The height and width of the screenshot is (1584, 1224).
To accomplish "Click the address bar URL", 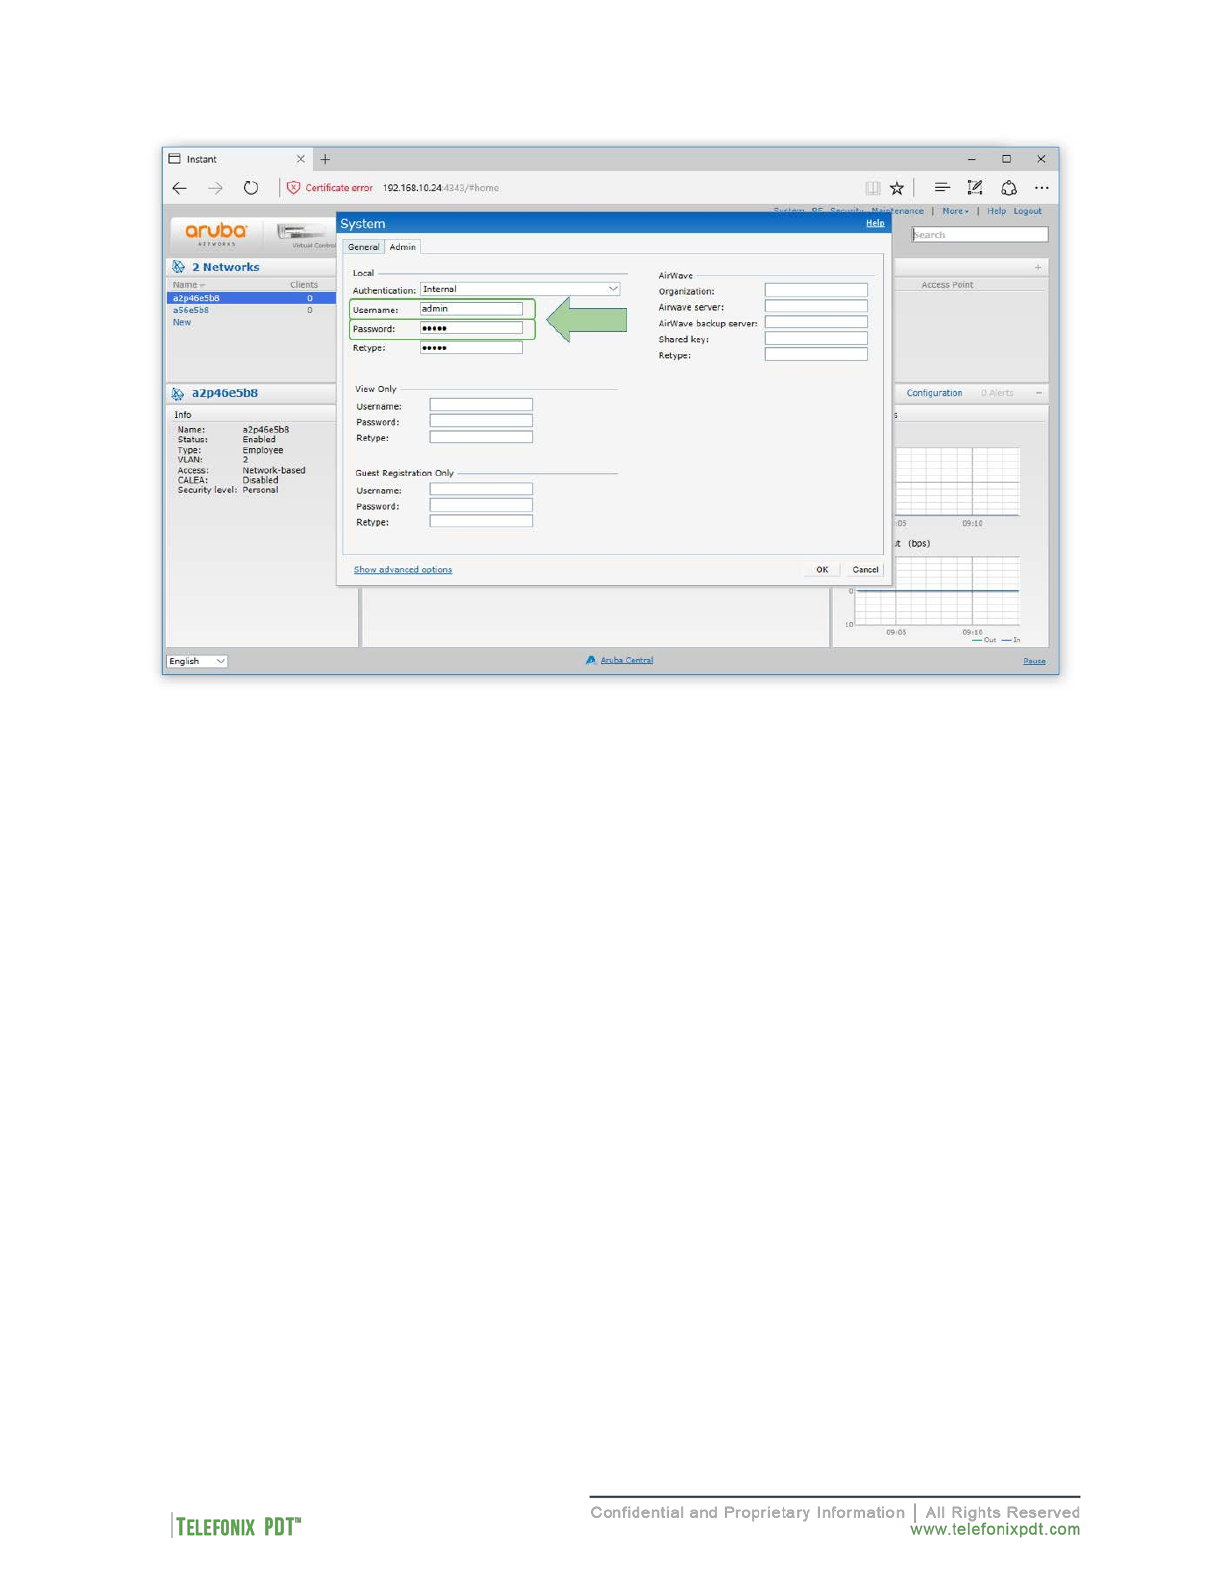I will coord(441,188).
